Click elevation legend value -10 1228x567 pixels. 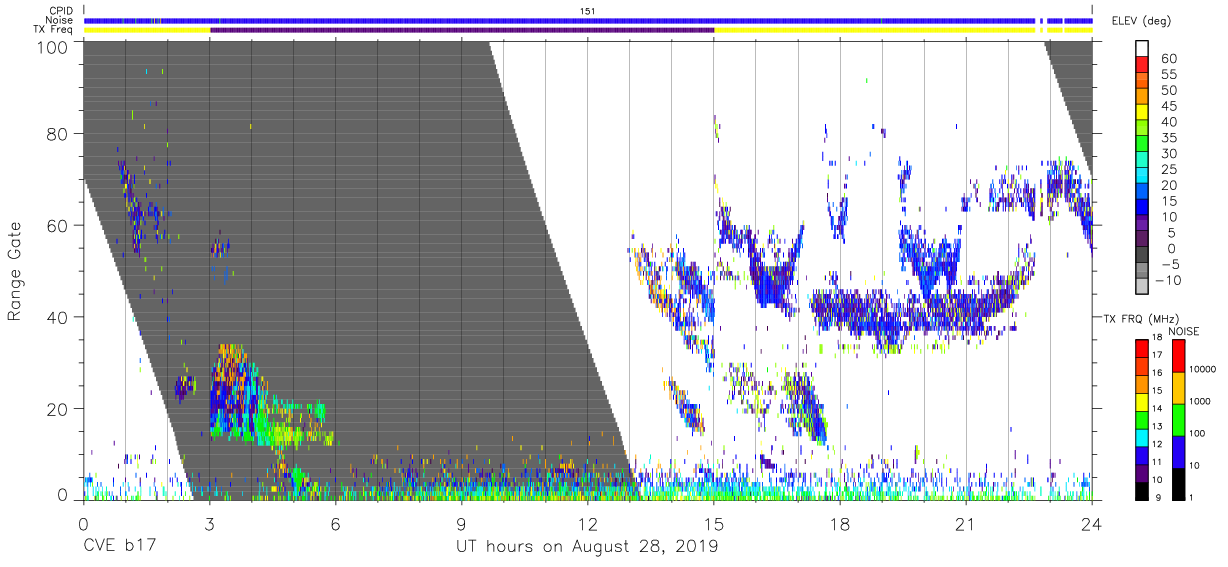1166,280
